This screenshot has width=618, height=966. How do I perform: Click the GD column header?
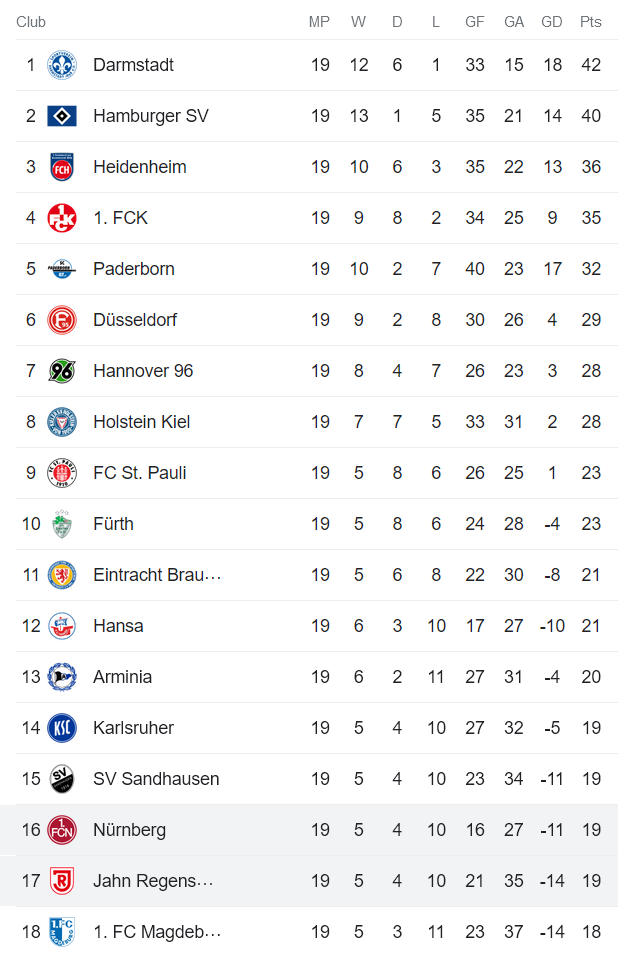(x=551, y=22)
